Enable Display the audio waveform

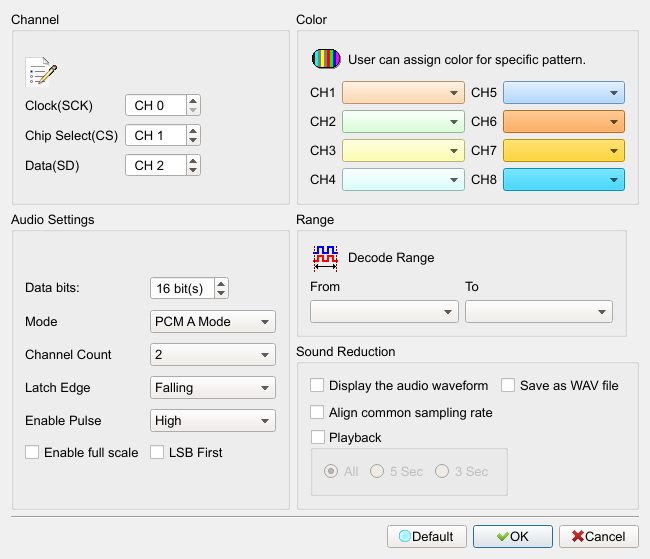(x=317, y=385)
